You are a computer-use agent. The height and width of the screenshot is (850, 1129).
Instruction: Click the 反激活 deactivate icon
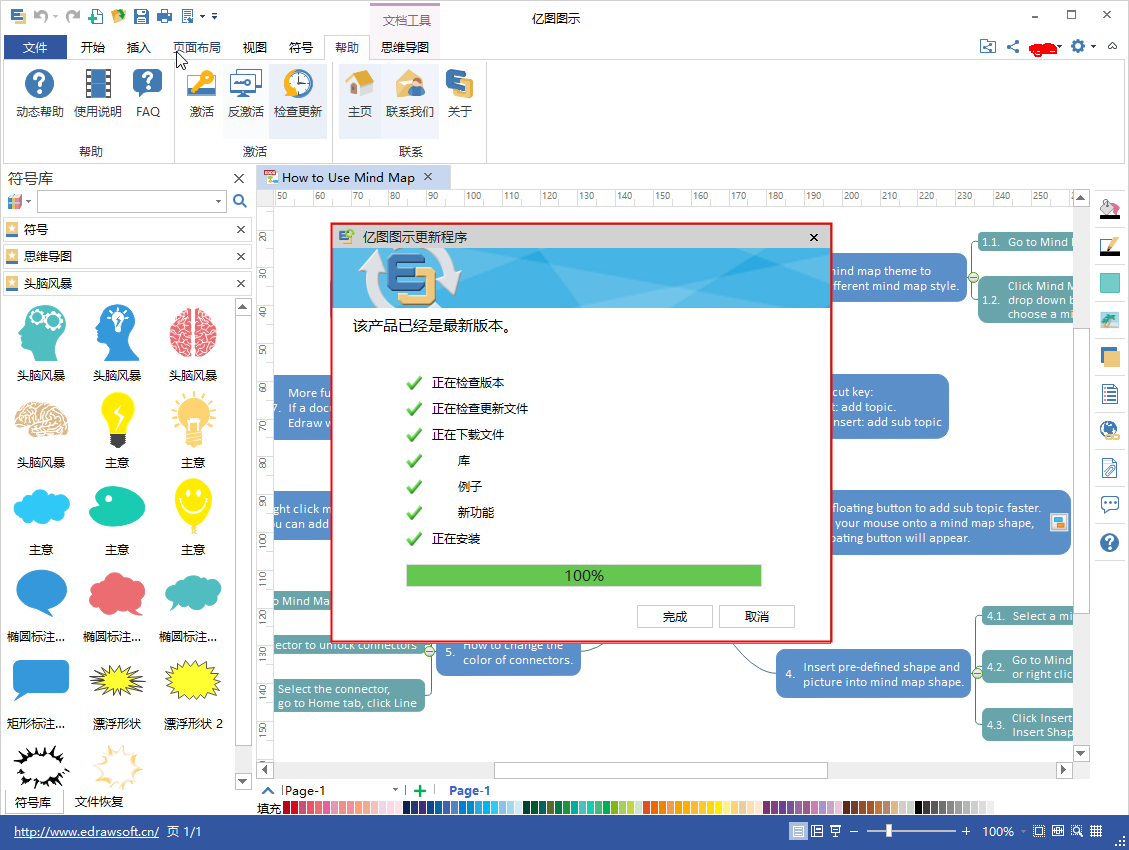[246, 94]
